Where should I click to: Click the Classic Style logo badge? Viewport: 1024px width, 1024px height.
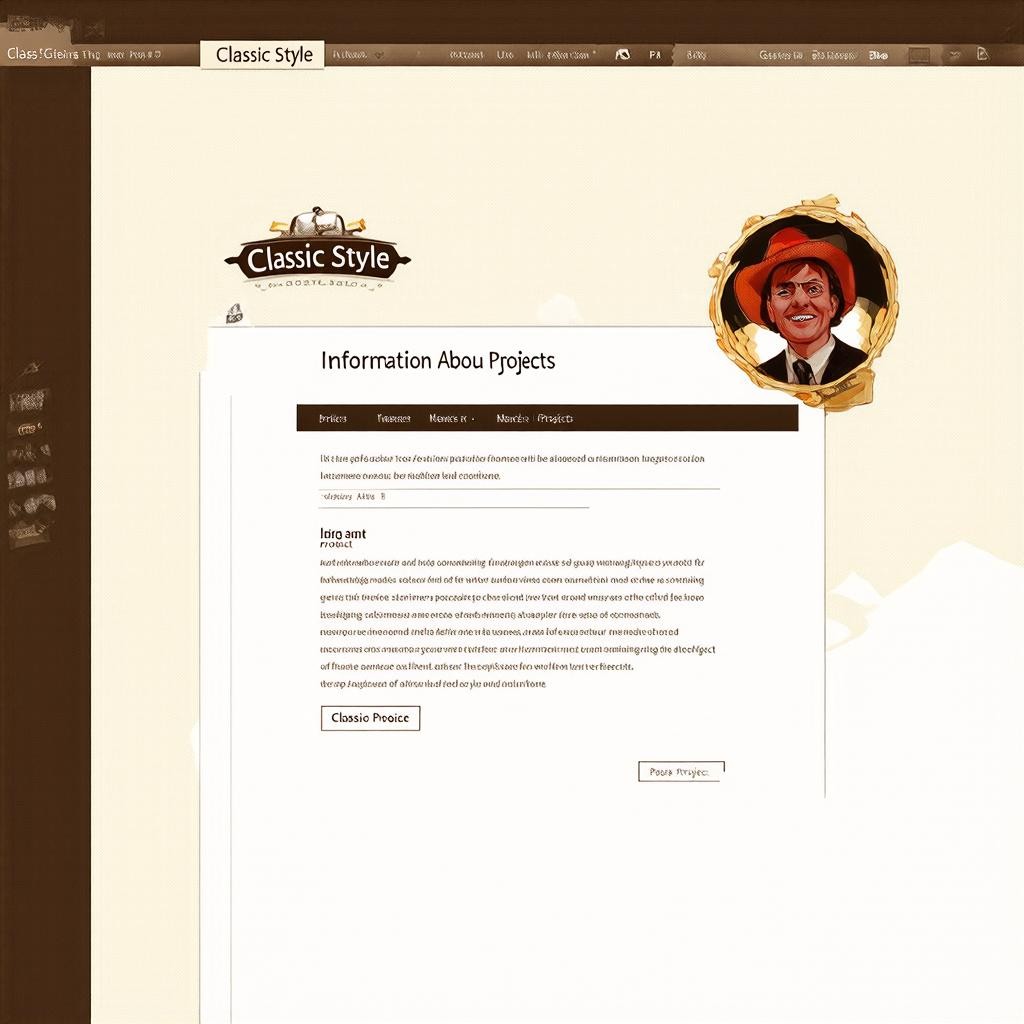(x=317, y=258)
